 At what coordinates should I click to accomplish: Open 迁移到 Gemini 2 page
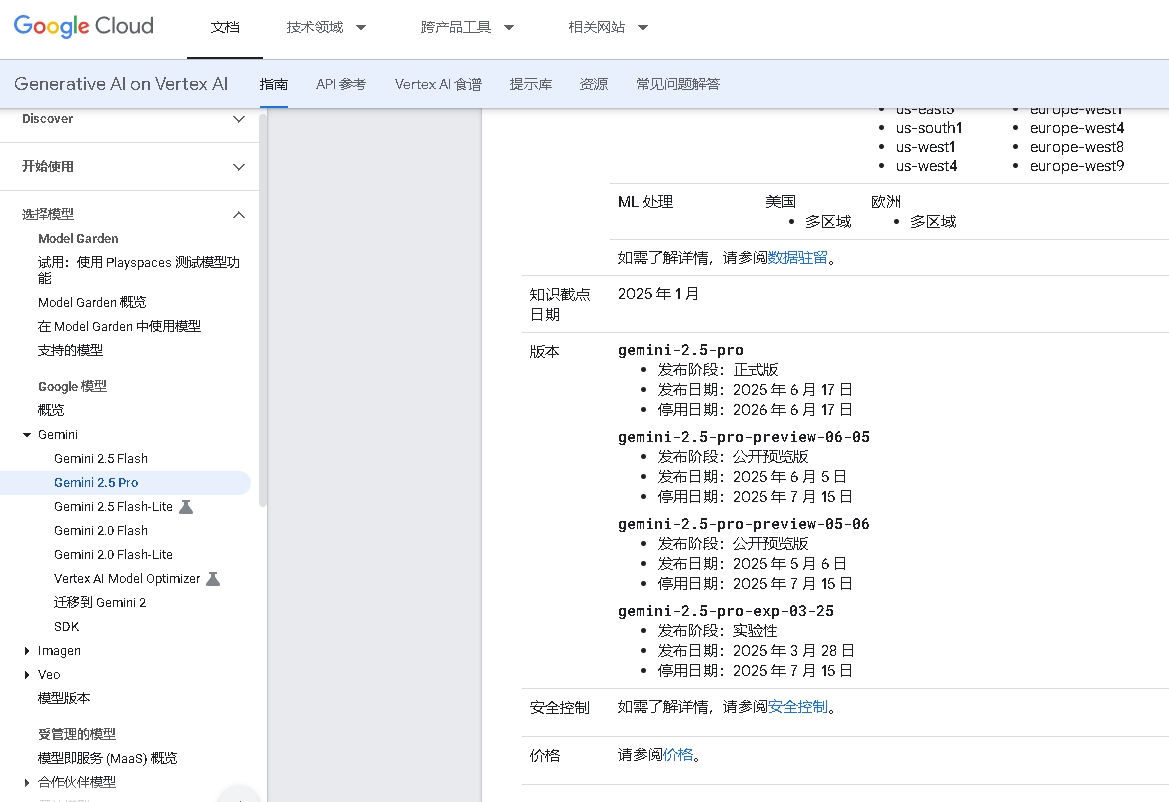pyautogui.click(x=100, y=602)
